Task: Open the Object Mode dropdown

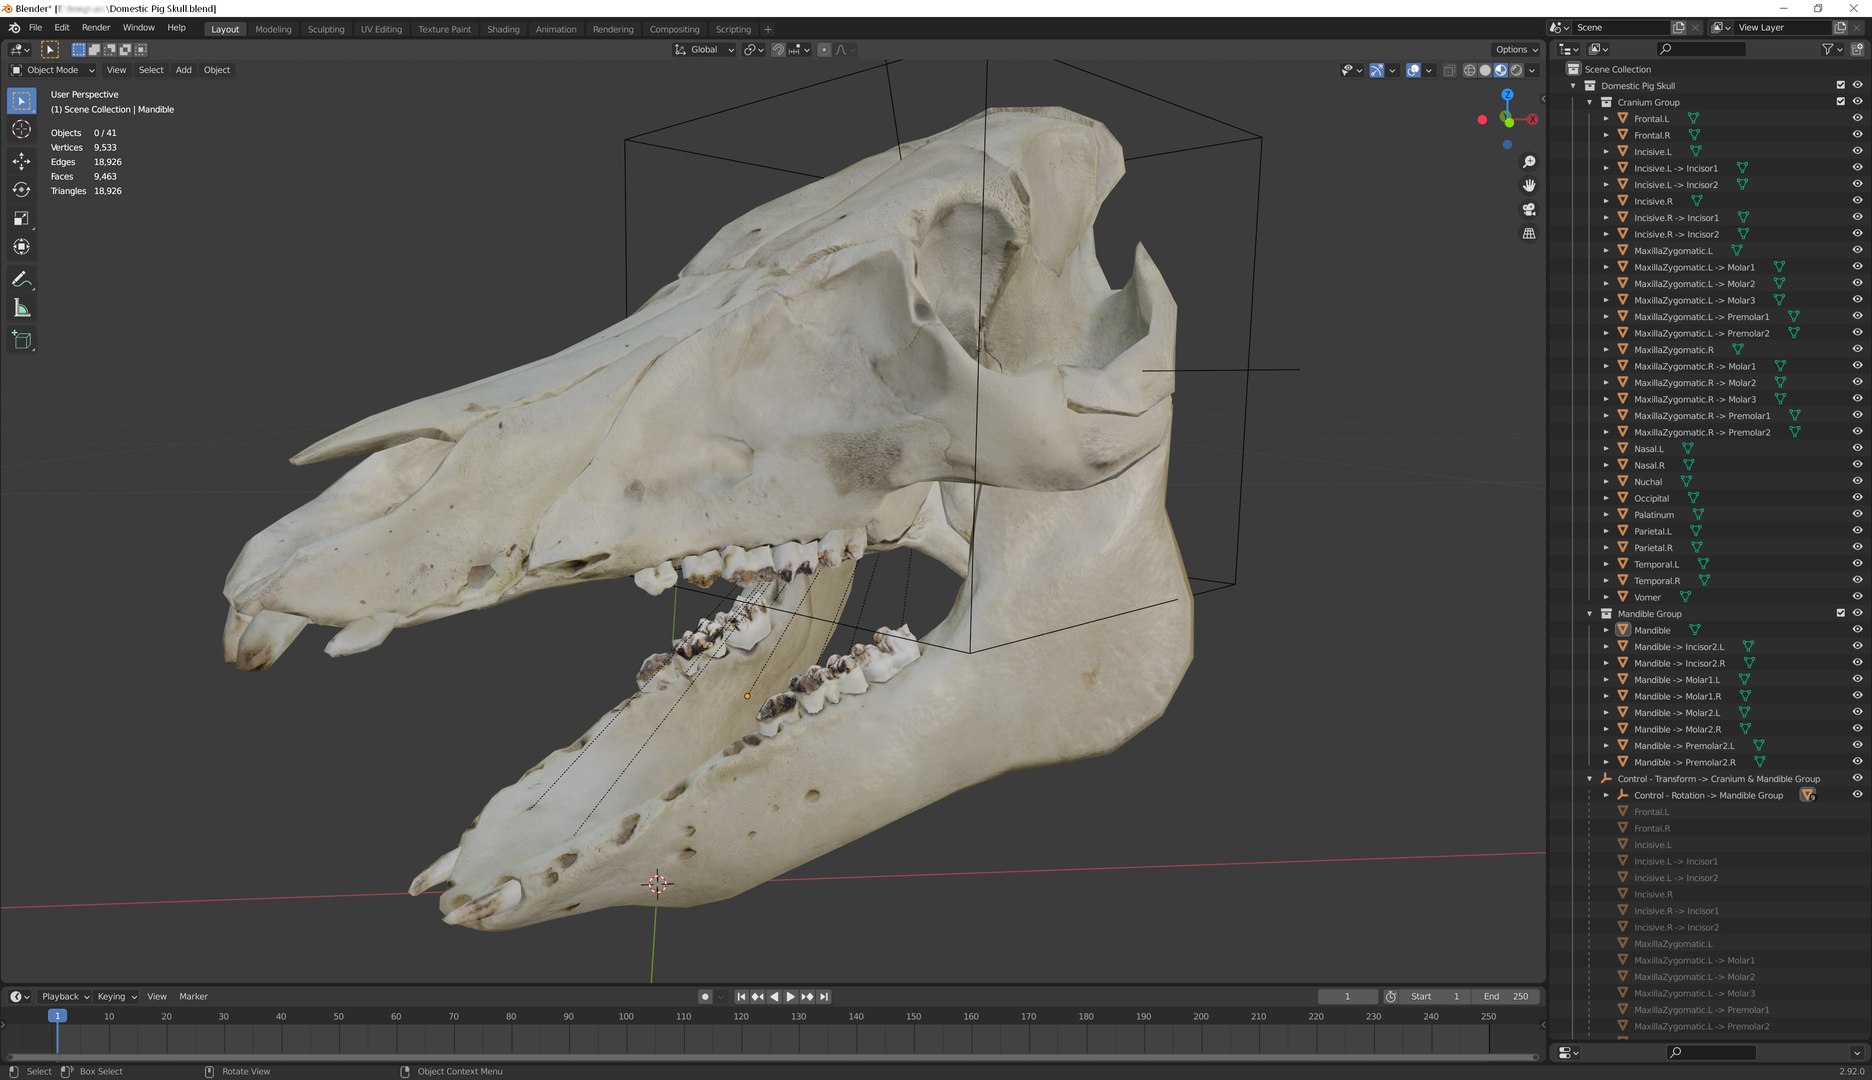Action: 52,70
